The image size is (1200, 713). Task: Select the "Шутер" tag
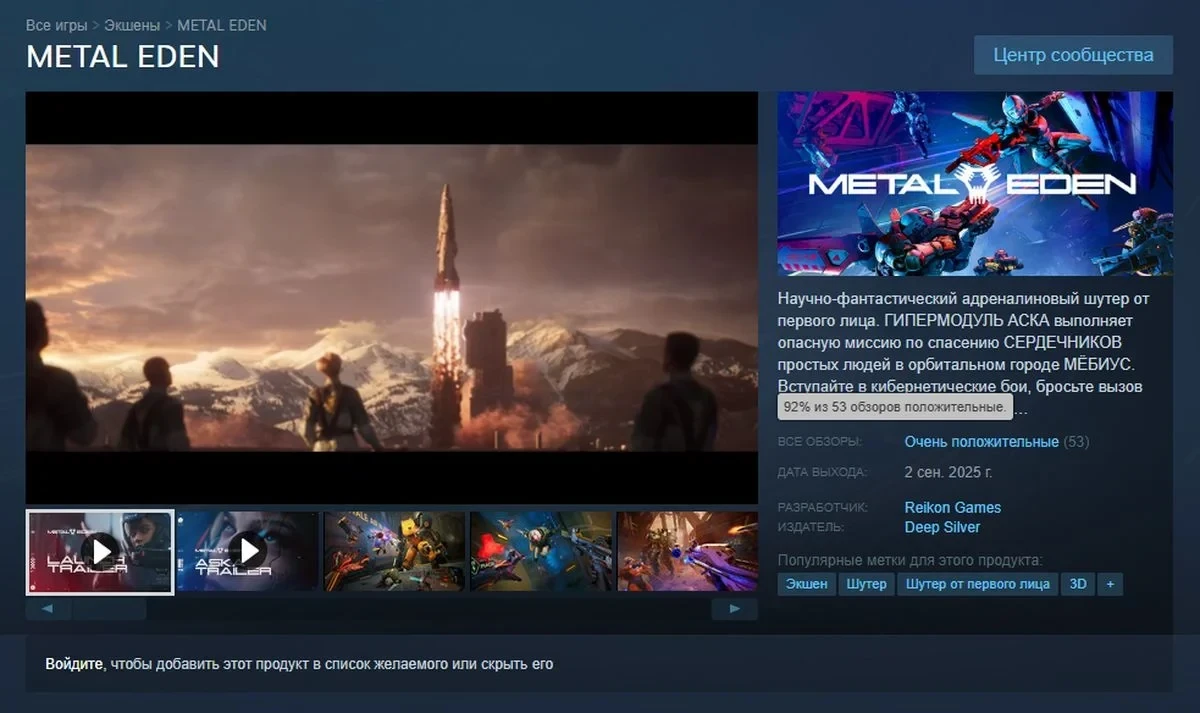coord(866,584)
